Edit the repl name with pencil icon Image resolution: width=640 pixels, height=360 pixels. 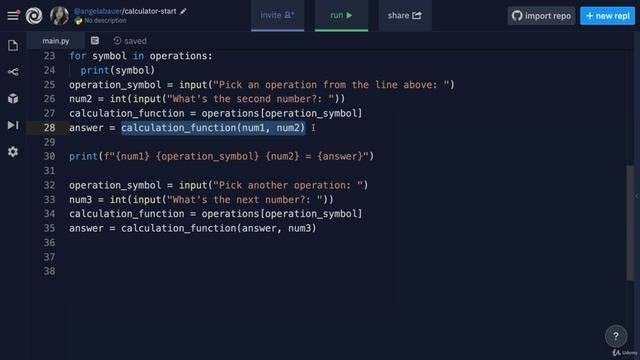pyautogui.click(x=183, y=11)
